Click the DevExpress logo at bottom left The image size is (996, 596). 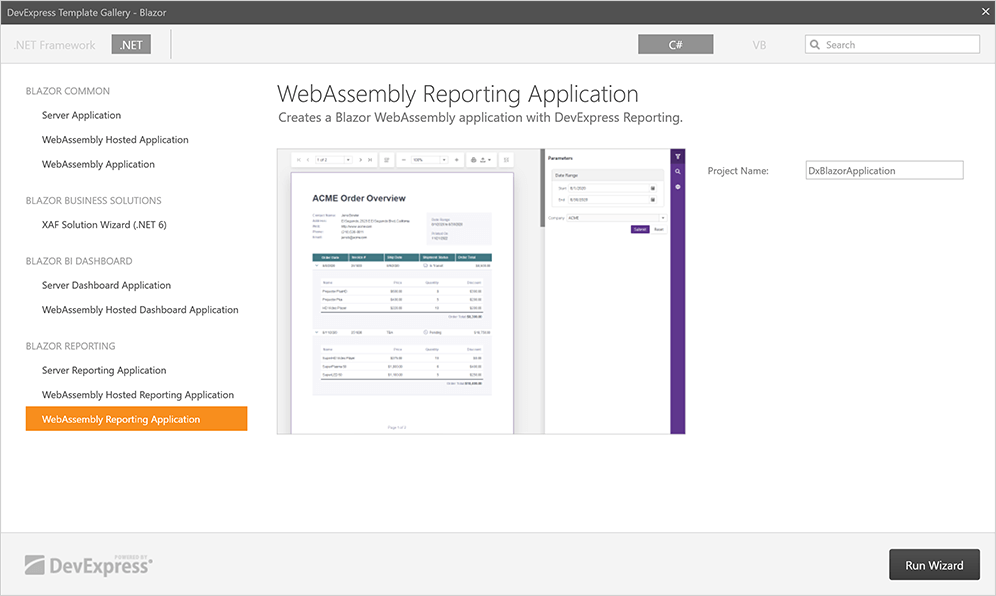[x=88, y=564]
